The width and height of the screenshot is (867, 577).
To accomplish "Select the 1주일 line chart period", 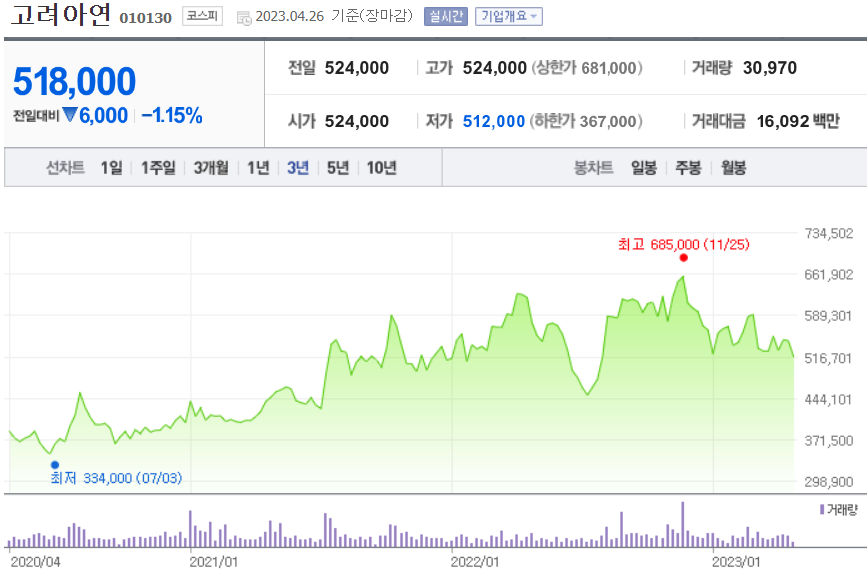I will coord(158,167).
